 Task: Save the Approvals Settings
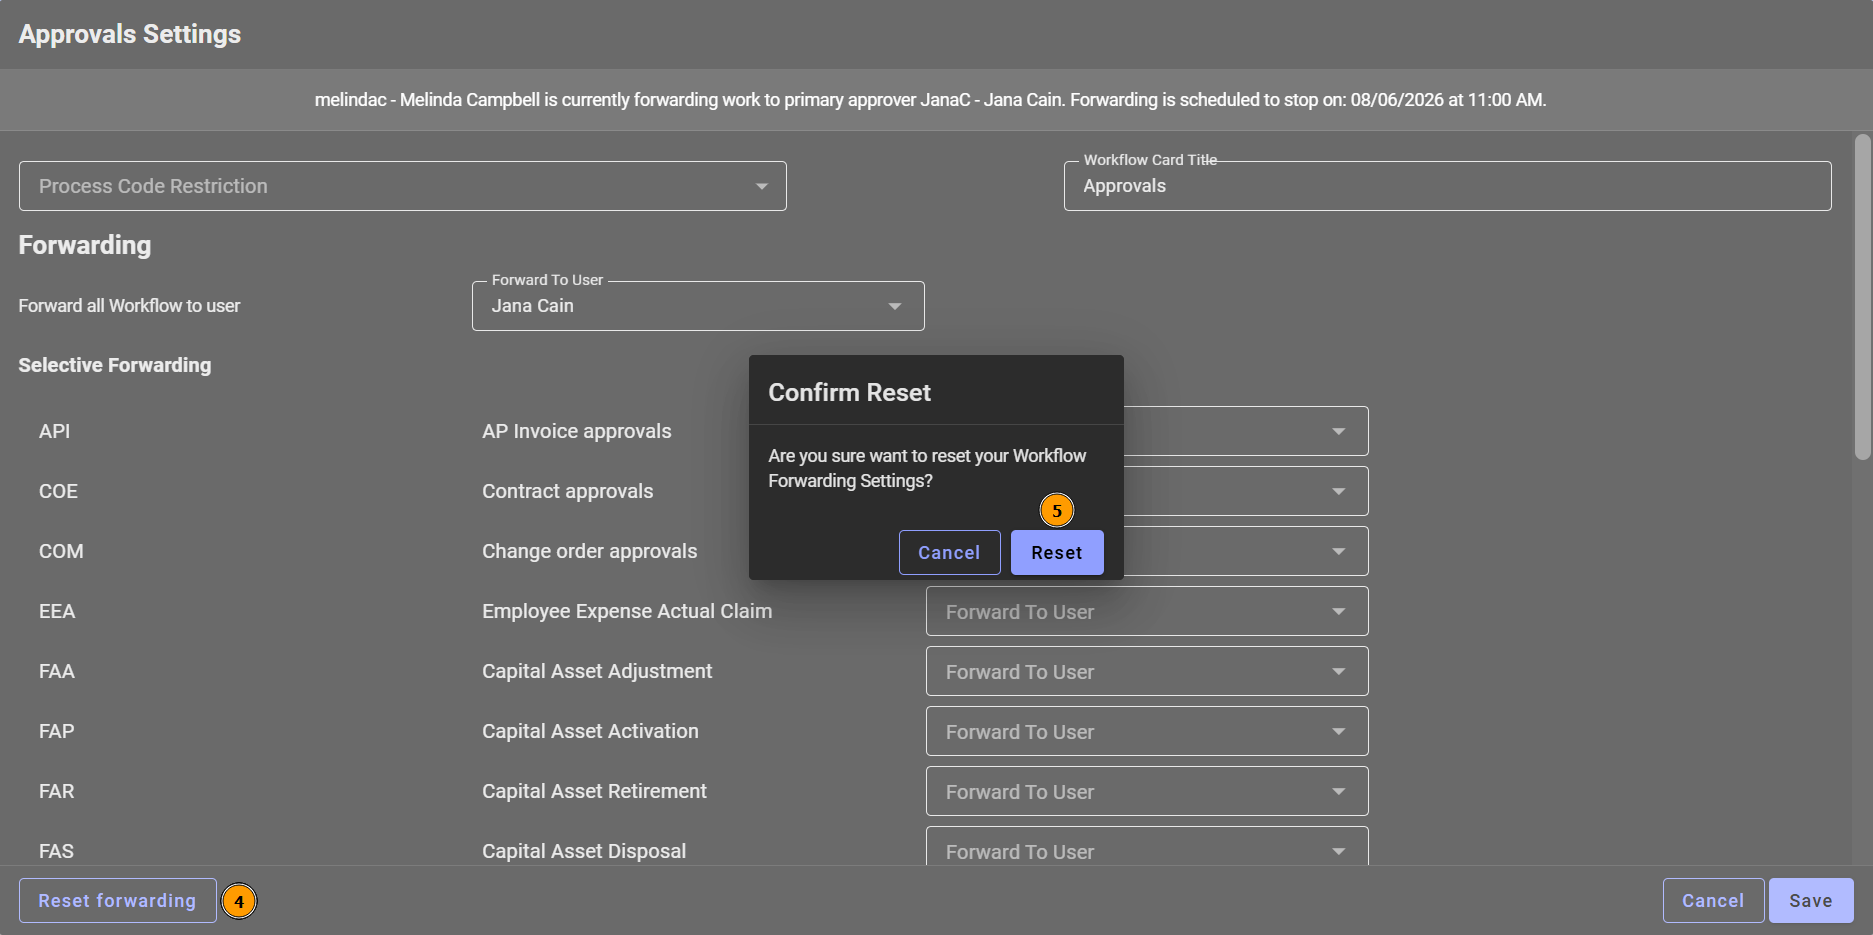click(x=1811, y=900)
